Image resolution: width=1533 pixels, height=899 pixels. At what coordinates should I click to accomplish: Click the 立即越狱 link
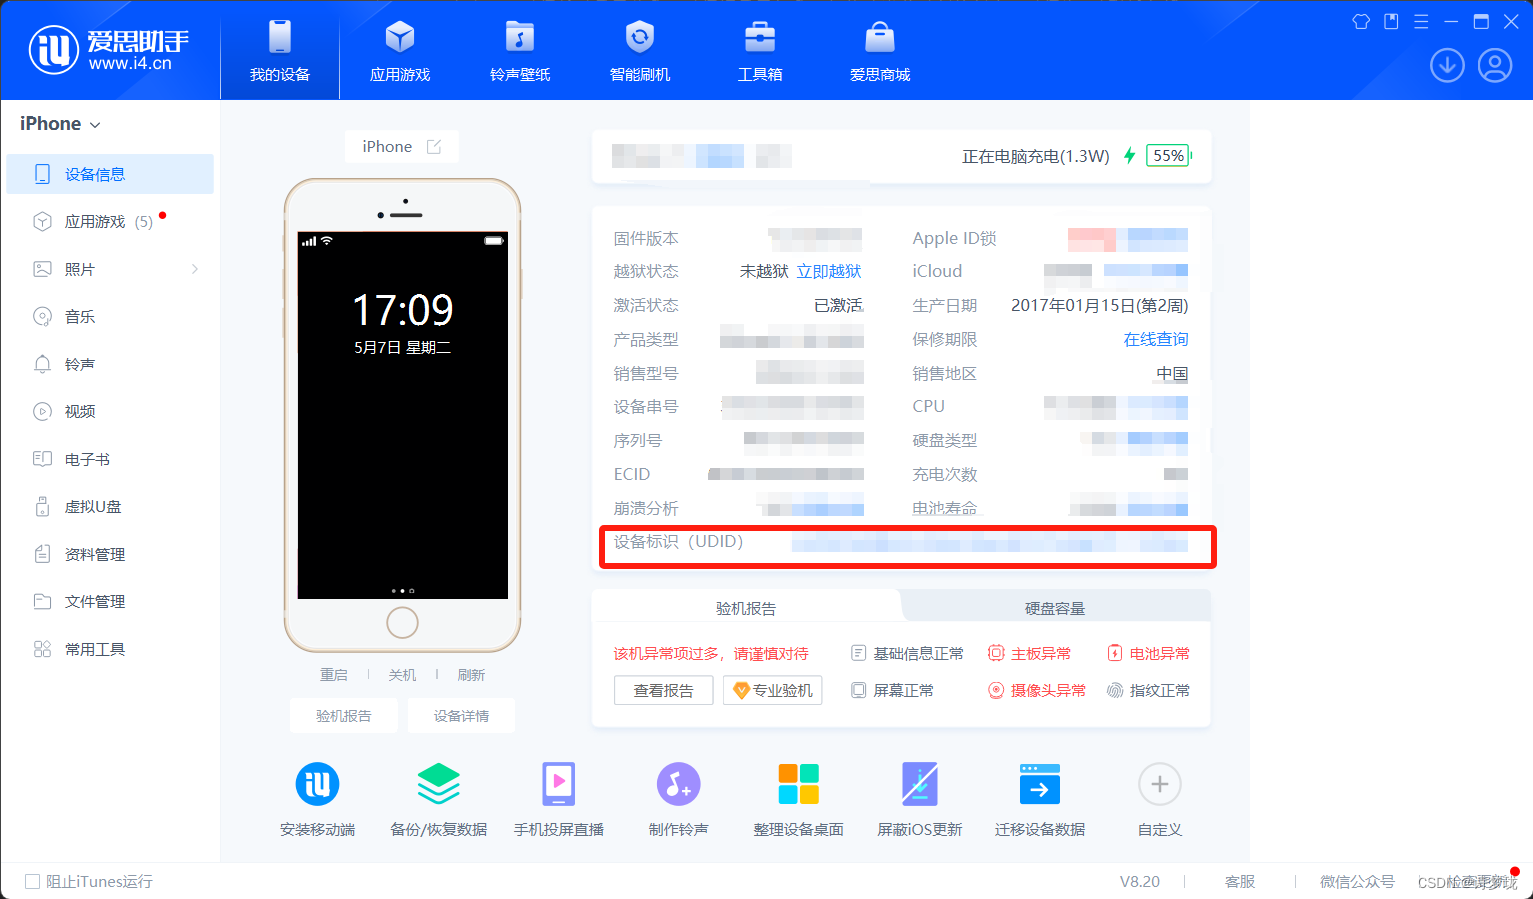tap(829, 271)
